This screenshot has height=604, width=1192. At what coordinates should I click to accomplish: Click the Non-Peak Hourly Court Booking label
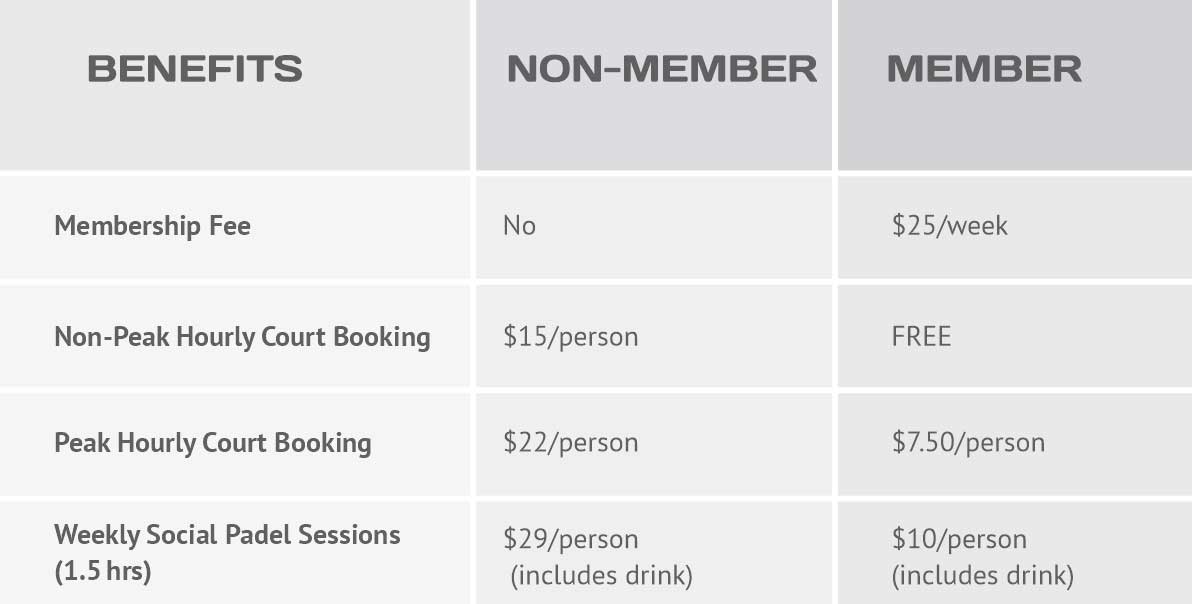[242, 336]
